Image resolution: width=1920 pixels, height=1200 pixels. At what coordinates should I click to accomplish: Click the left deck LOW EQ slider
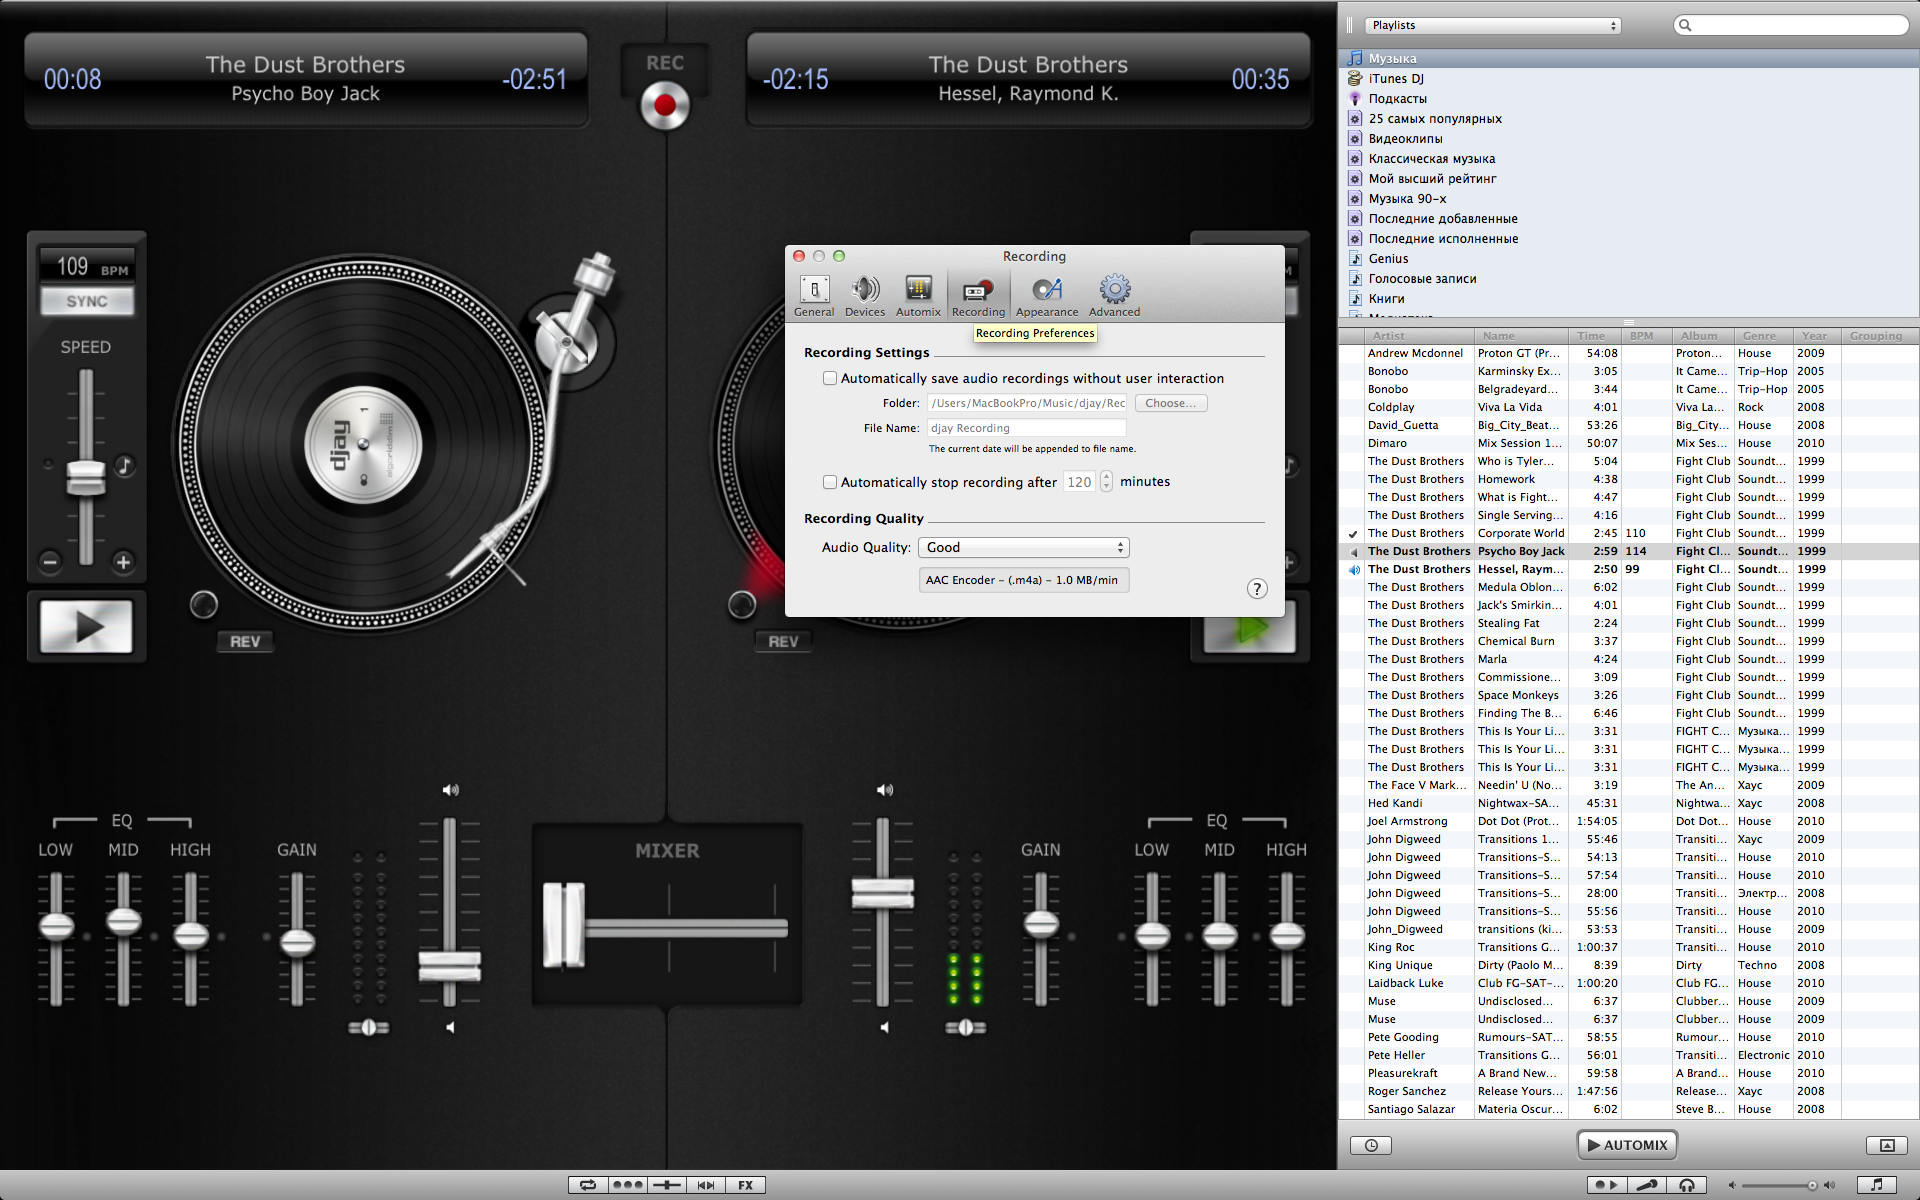click(x=56, y=926)
